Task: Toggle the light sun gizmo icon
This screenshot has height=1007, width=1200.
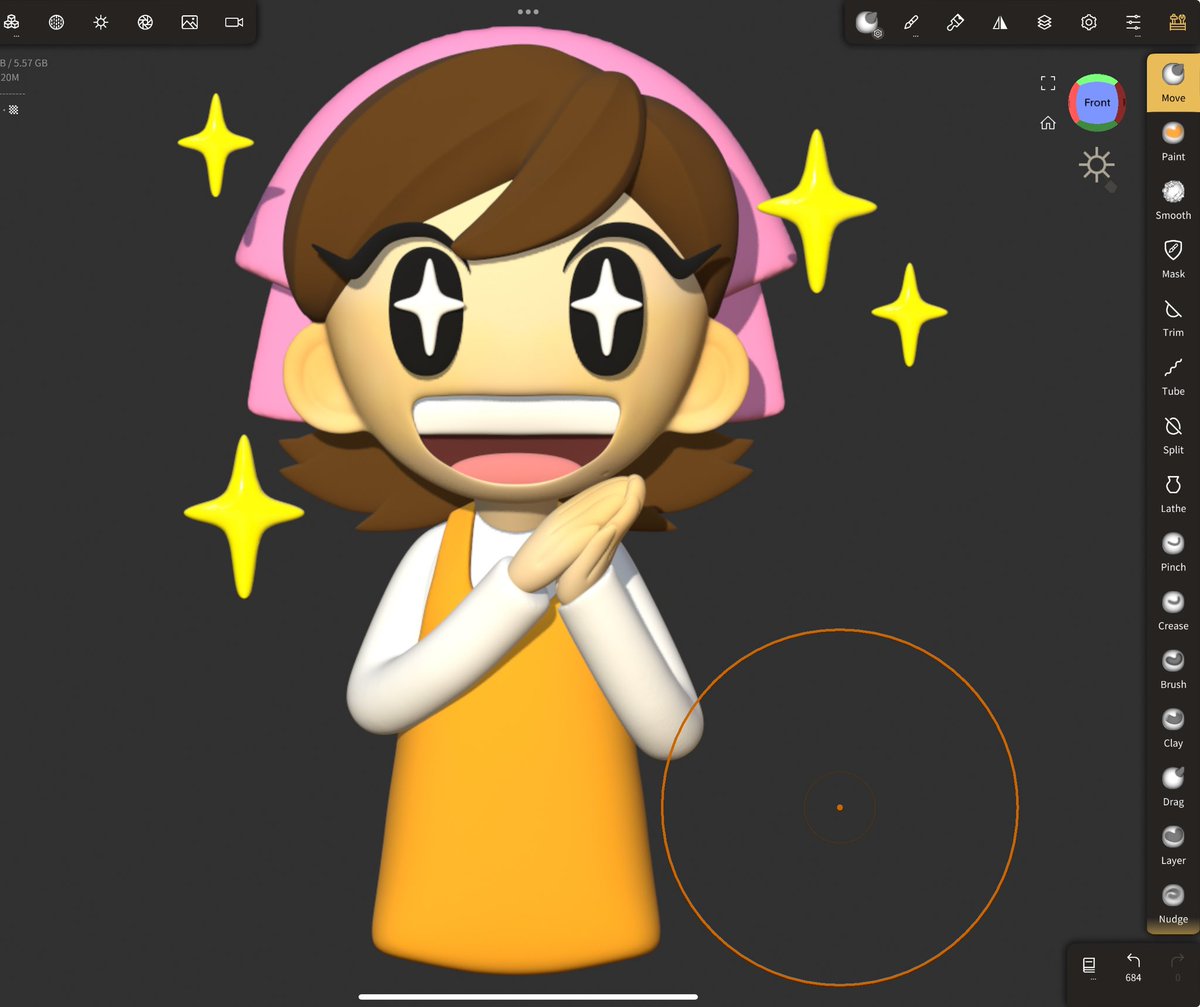Action: (1098, 166)
